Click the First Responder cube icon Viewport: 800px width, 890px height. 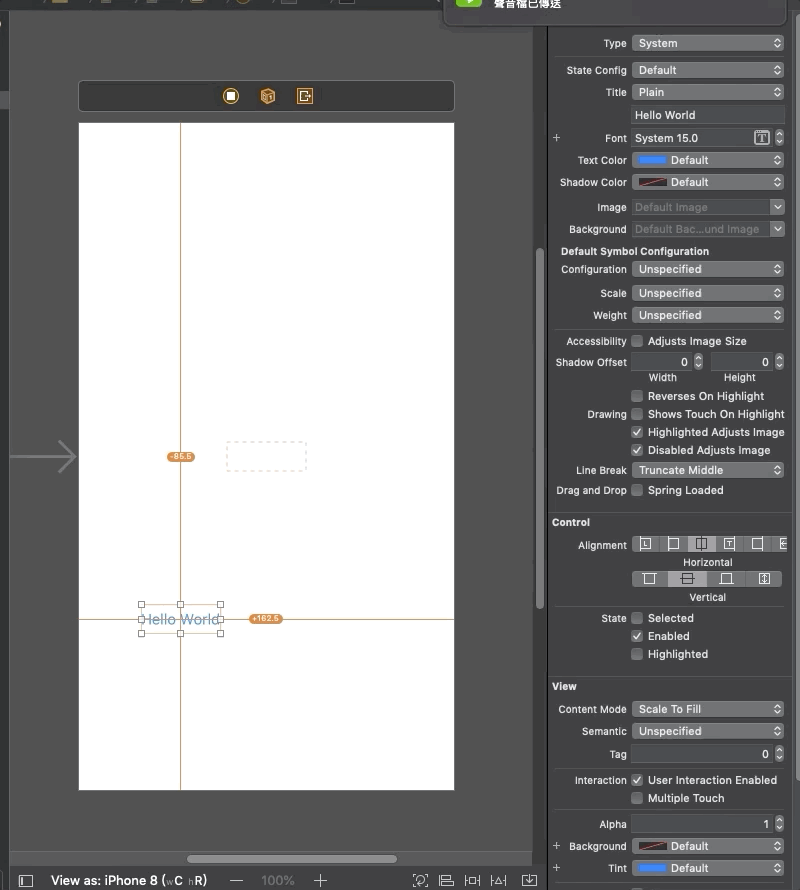coord(268,96)
